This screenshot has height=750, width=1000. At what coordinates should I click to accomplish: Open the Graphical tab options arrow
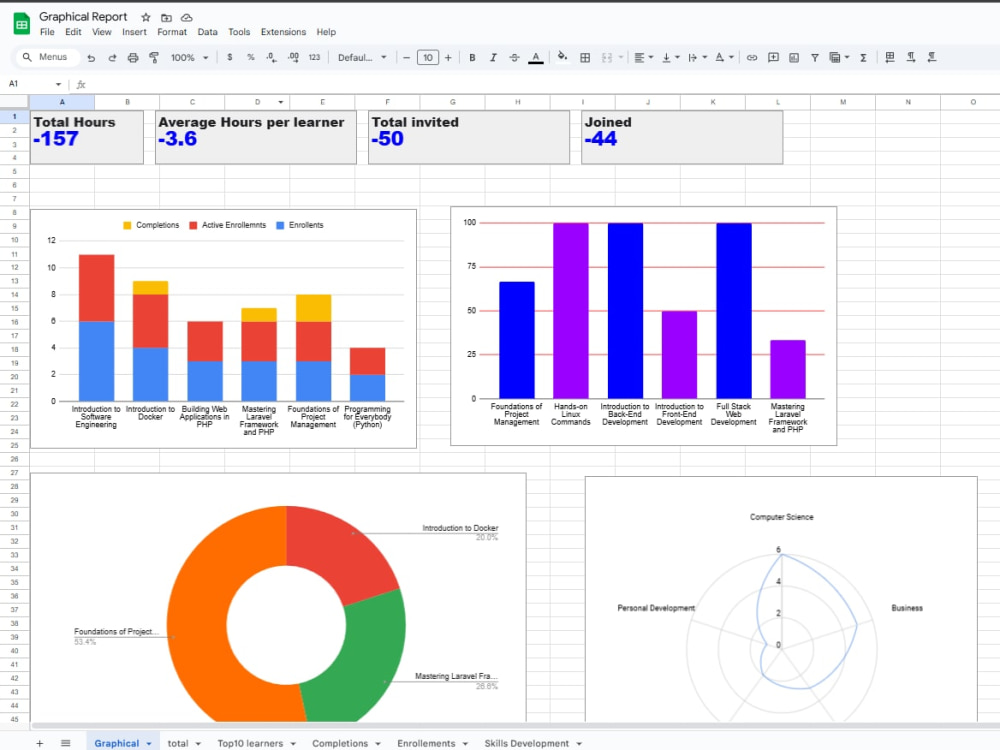[149, 744]
